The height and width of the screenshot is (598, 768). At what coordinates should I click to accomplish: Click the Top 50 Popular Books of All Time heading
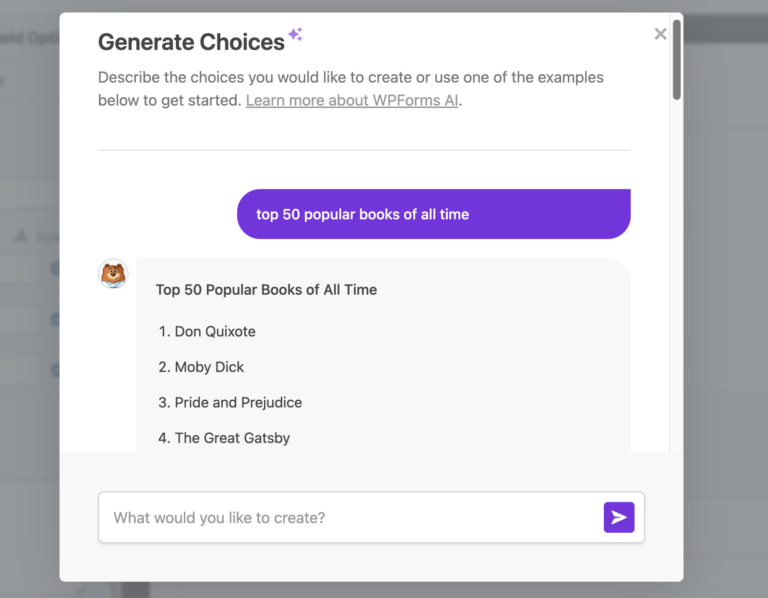click(266, 290)
